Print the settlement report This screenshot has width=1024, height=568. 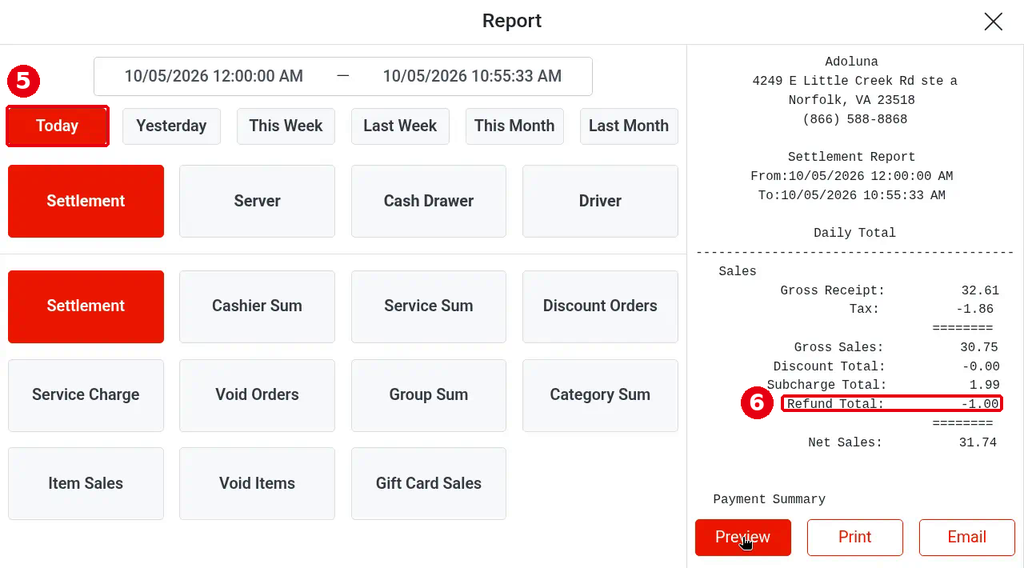click(855, 537)
